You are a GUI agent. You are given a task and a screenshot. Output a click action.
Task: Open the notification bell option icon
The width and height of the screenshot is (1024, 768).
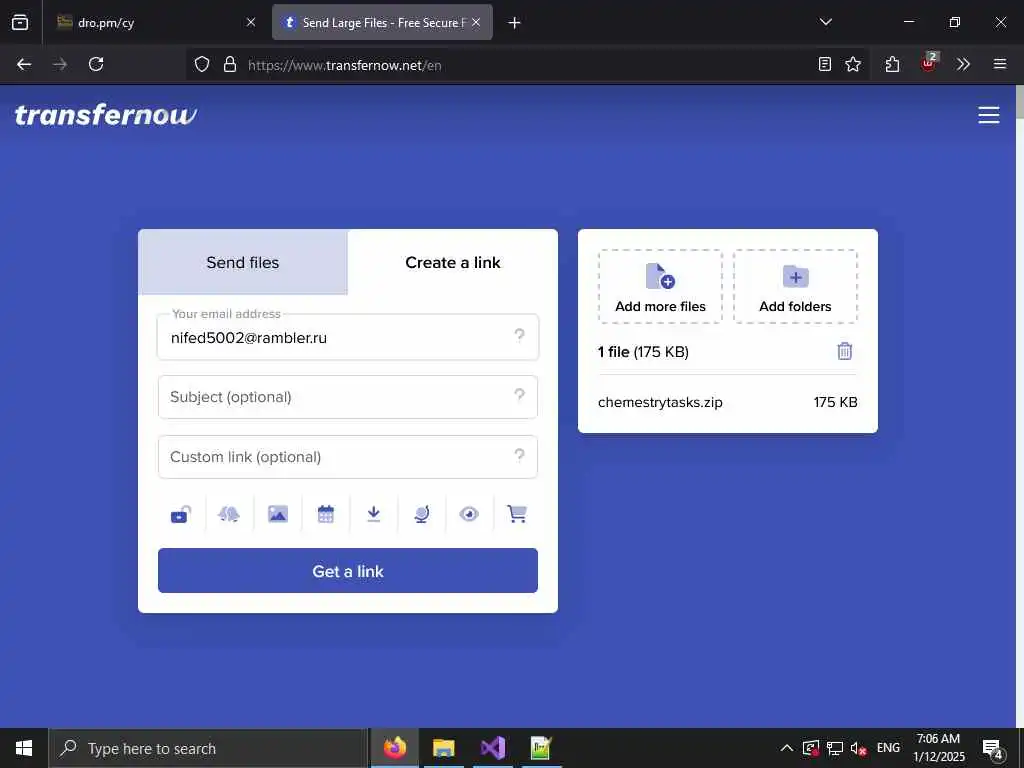pyautogui.click(x=229, y=515)
